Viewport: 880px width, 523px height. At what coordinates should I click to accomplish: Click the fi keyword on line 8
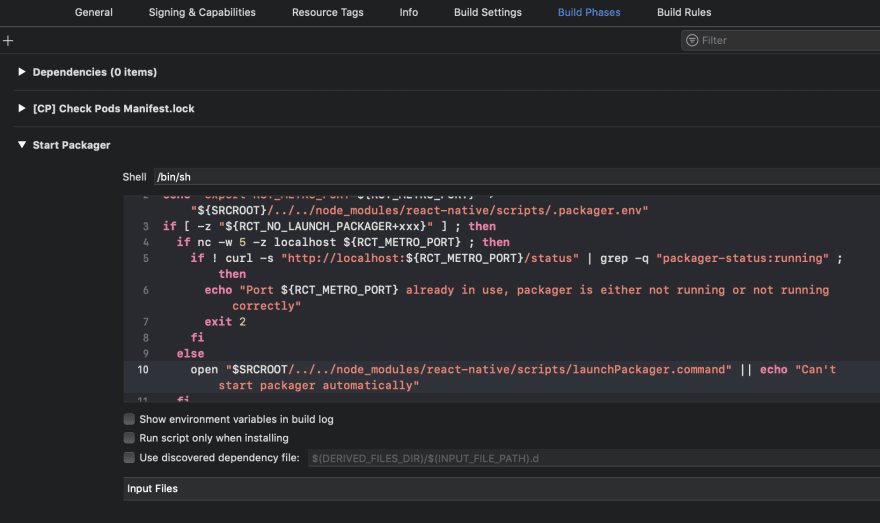click(x=197, y=337)
